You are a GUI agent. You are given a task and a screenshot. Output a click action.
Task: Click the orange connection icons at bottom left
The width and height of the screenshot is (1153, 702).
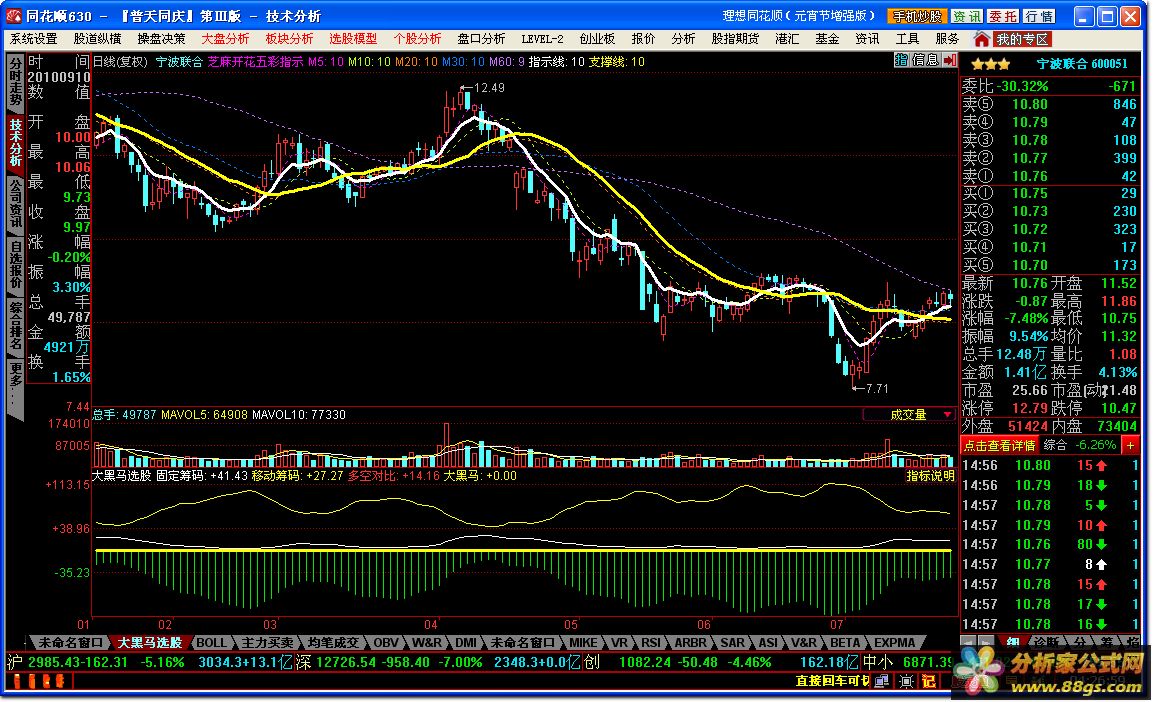[x=37, y=681]
